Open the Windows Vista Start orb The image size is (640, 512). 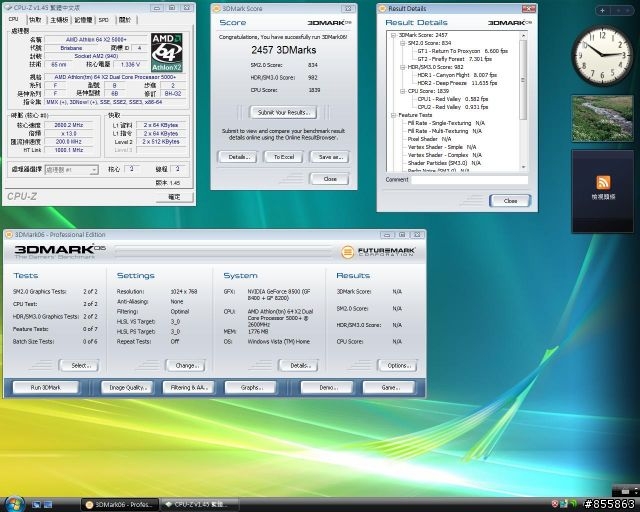tap(14, 504)
